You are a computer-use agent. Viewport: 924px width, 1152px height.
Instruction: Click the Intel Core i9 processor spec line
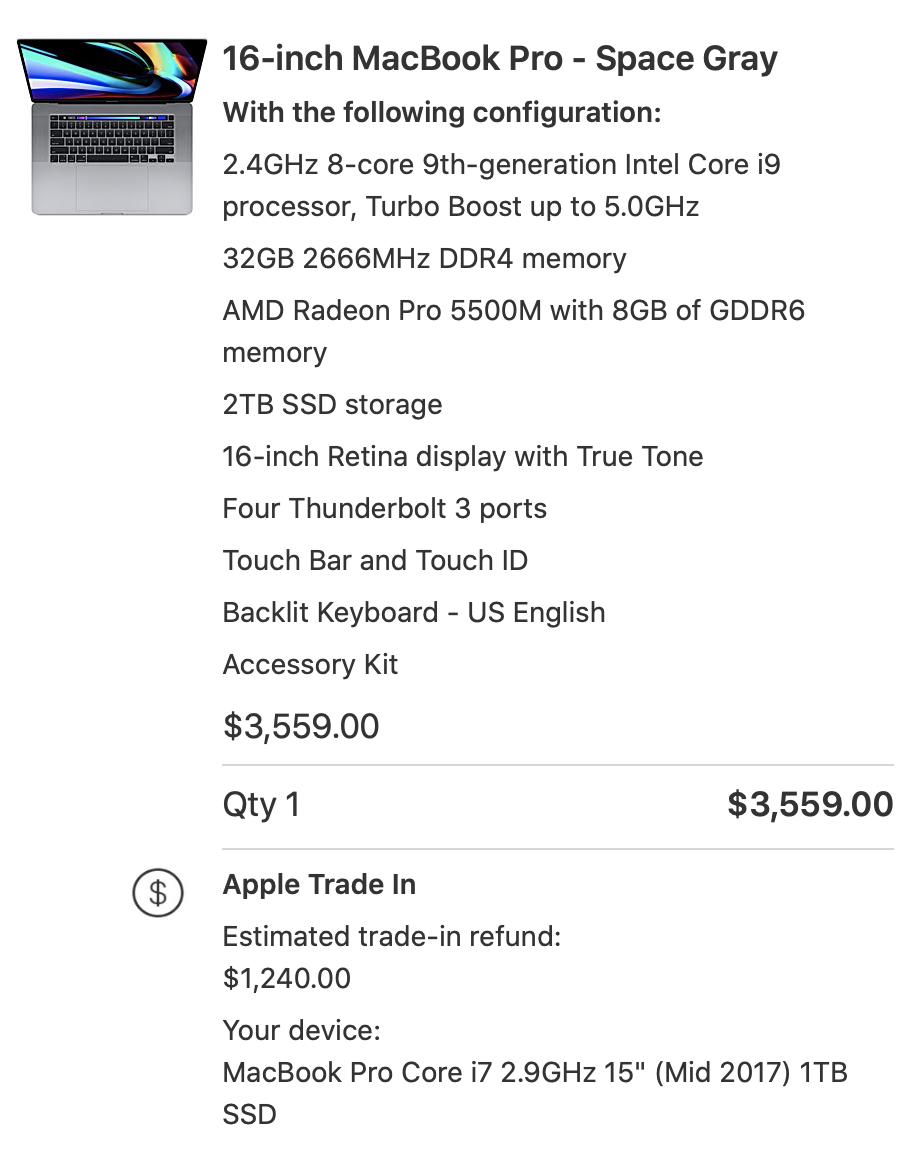point(502,185)
